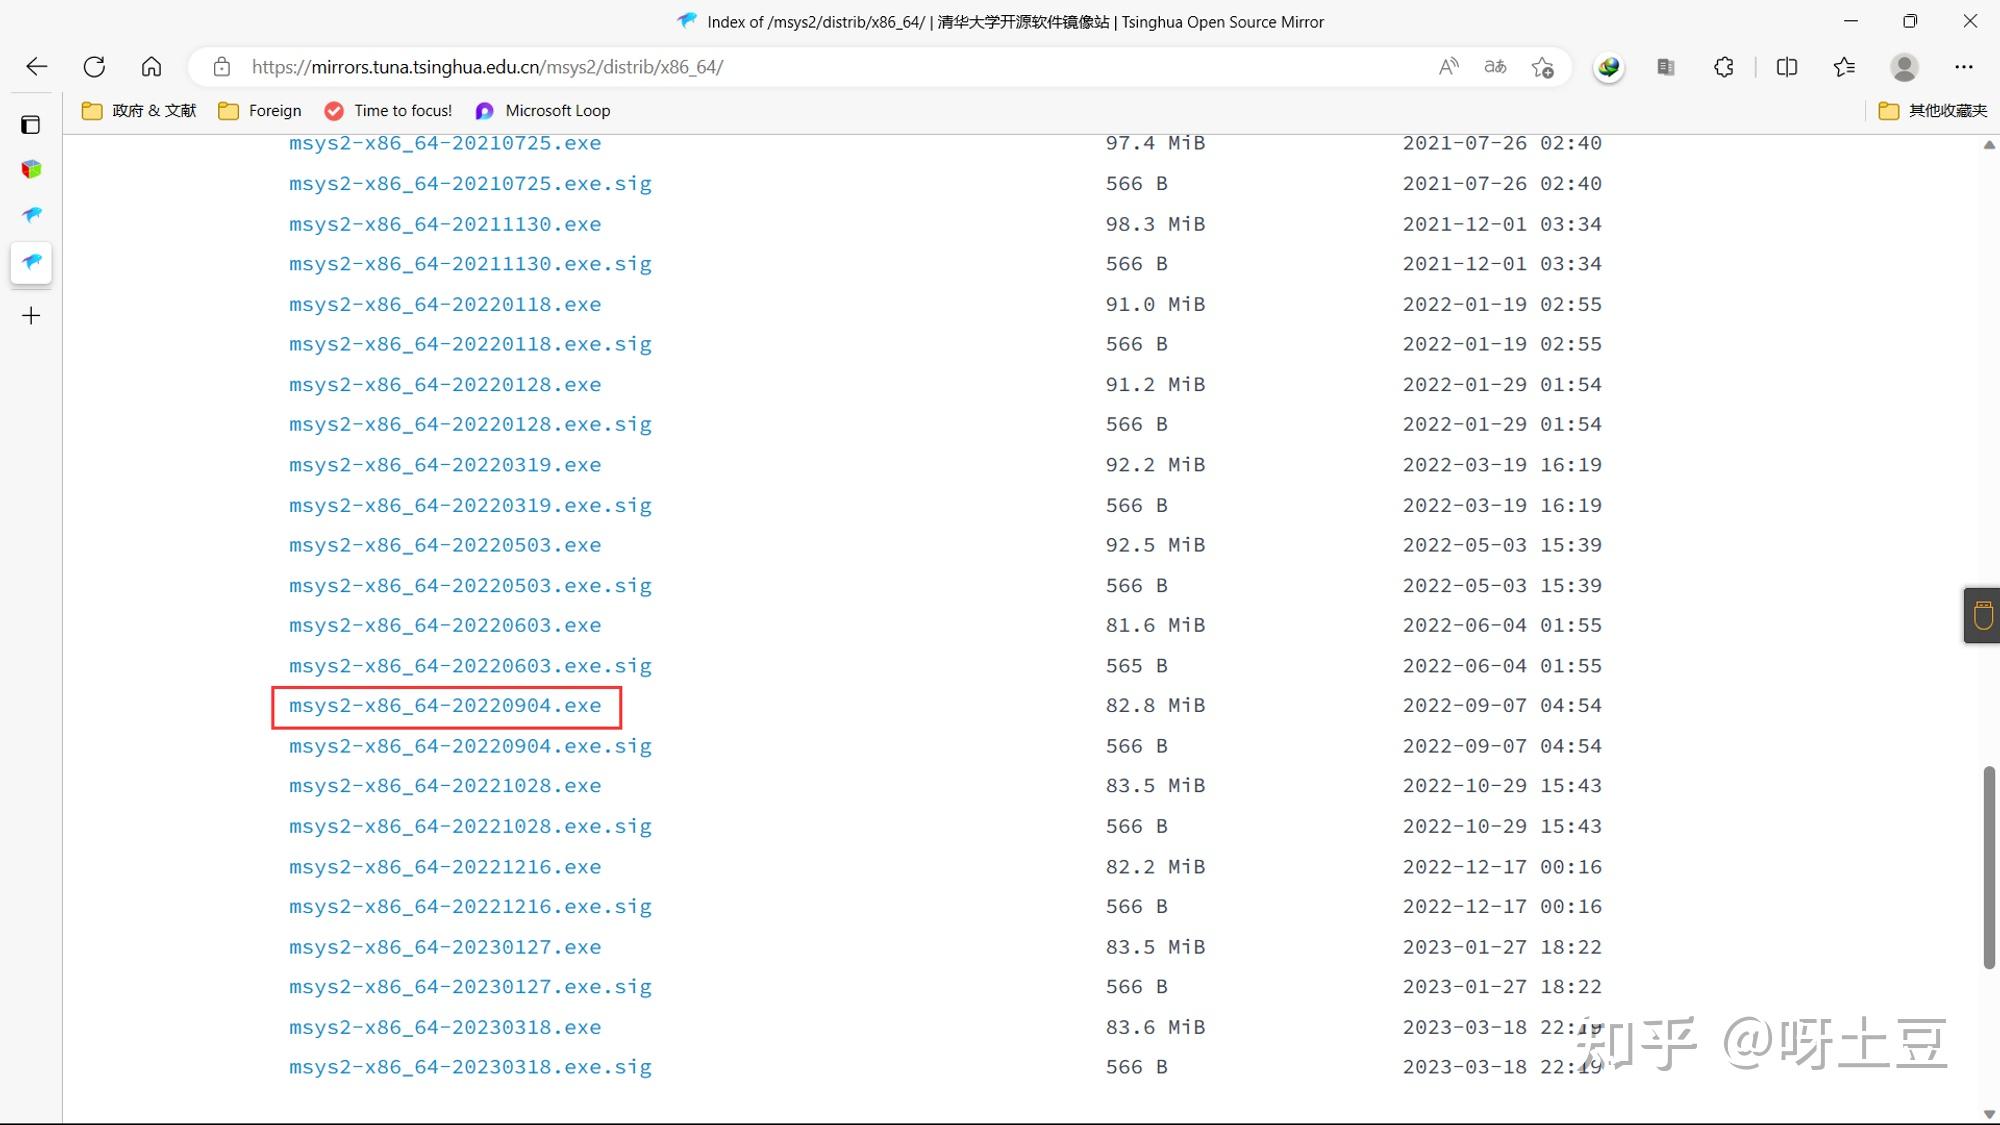Open the Time to focus! bookmark
This screenshot has width=2000, height=1125.
click(x=388, y=111)
